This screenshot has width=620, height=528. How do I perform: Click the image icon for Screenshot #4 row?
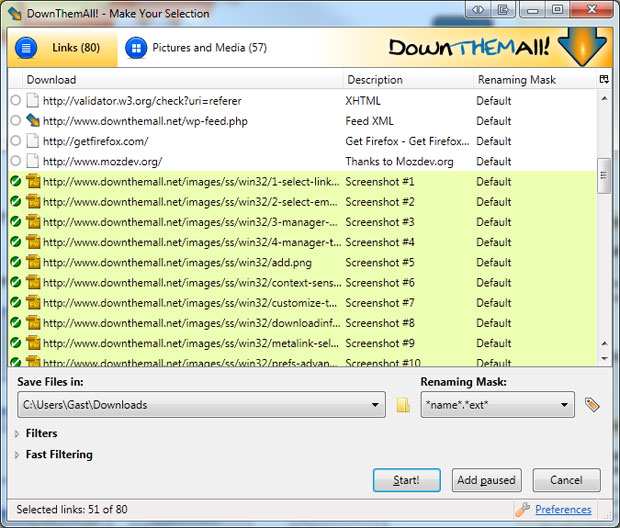point(33,242)
